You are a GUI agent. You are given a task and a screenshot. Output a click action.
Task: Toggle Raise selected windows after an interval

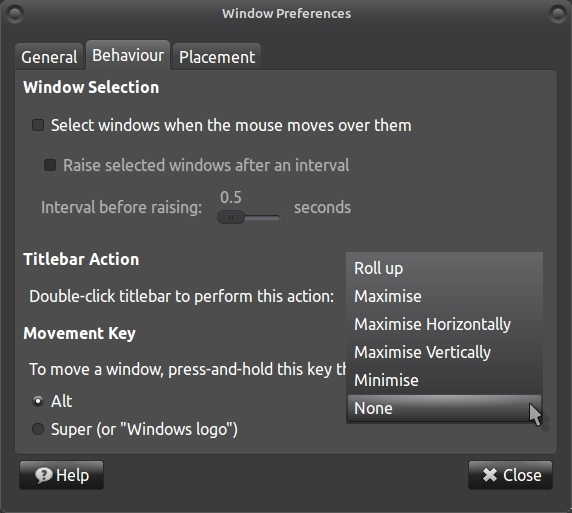tap(50, 165)
